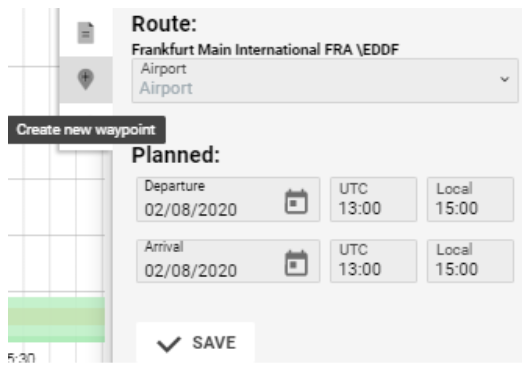Click the checkmark icon beside SAVE
526x366 pixels.
pyautogui.click(x=169, y=344)
